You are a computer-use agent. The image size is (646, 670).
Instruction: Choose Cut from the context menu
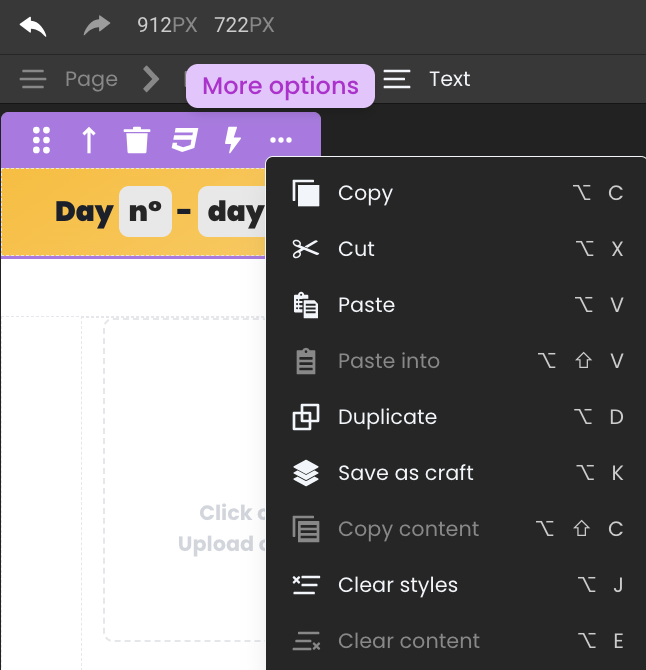[456, 249]
